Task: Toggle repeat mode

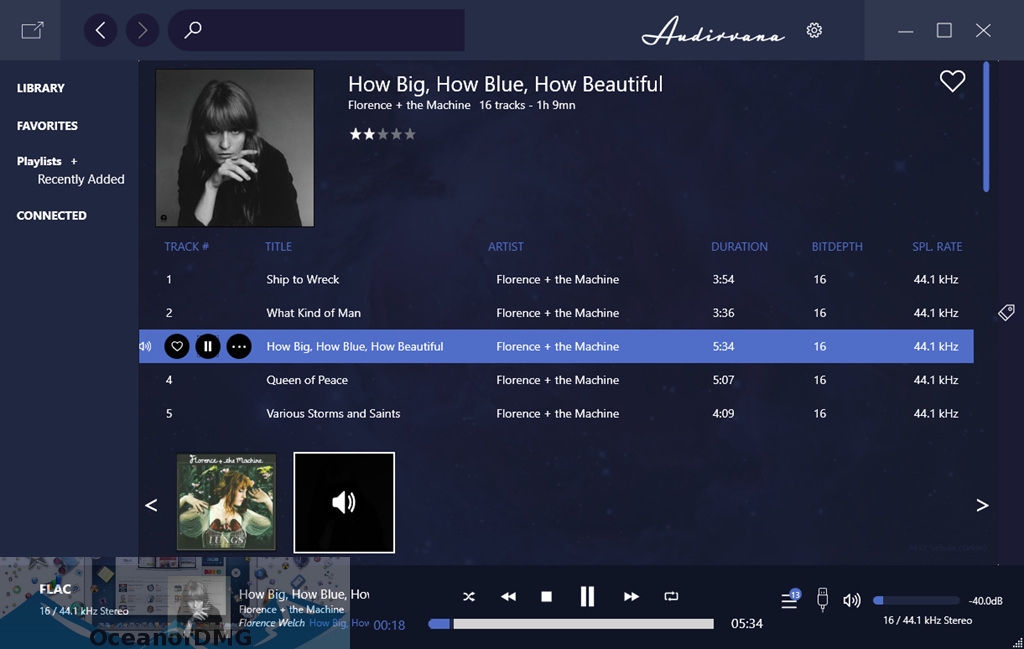Action: (671, 597)
